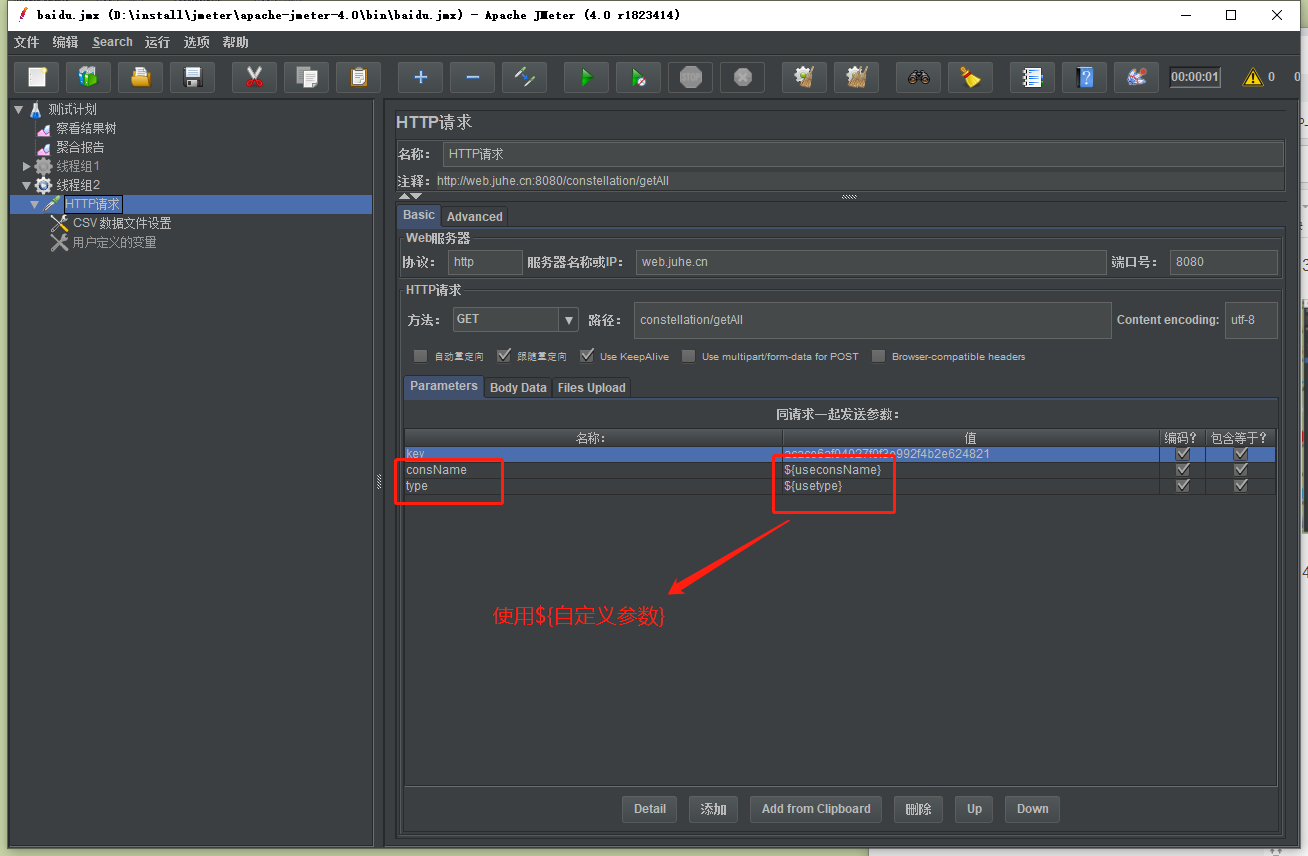Clear all results with double broom icon
1308x856 pixels.
point(857,77)
